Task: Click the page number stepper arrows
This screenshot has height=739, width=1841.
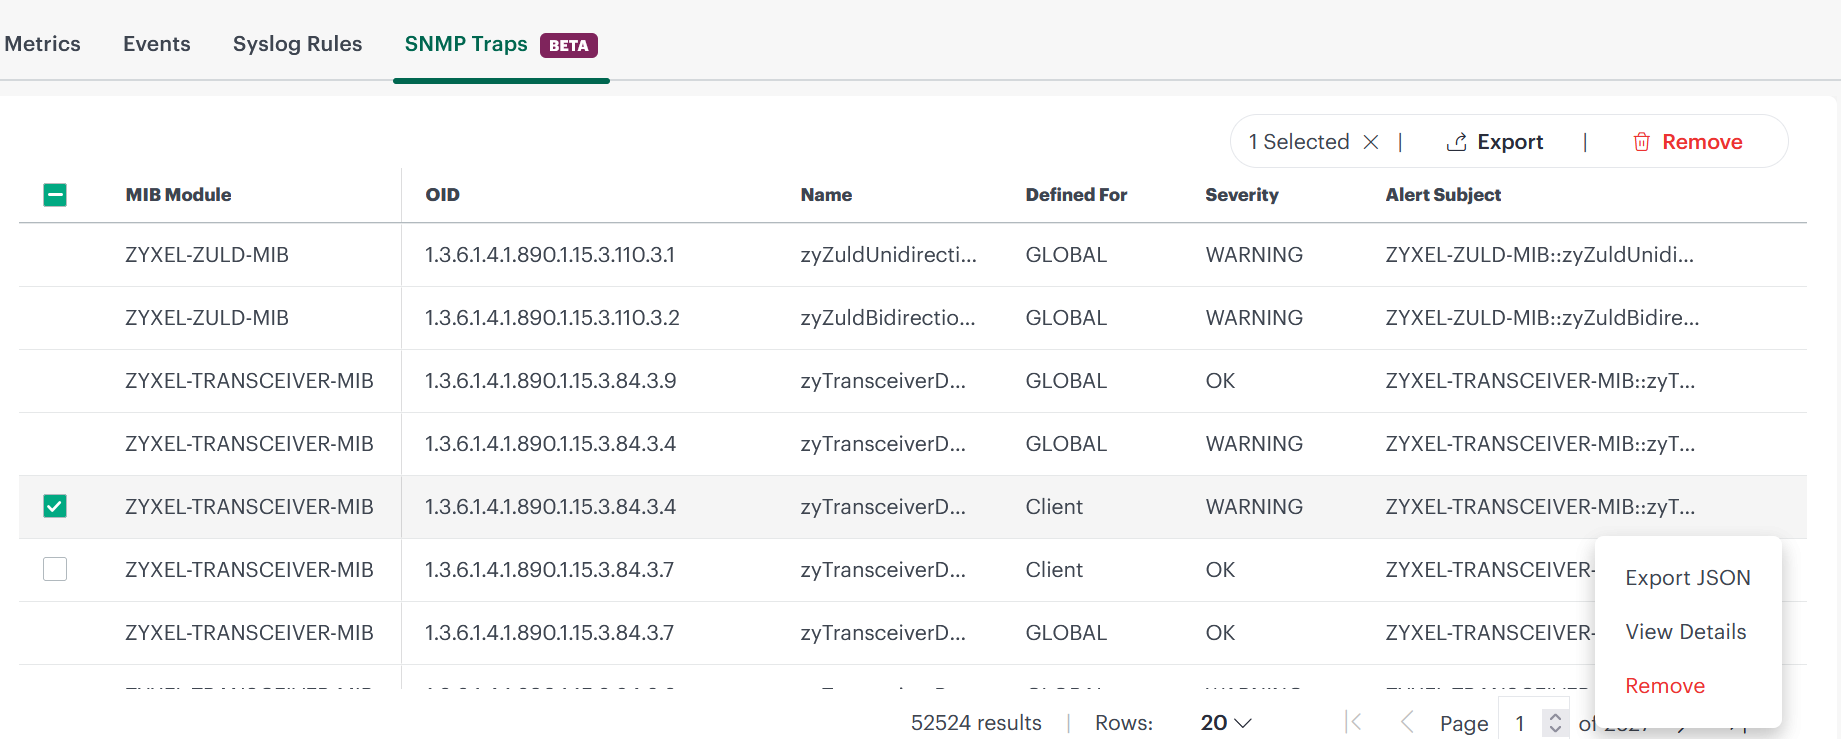Action: pyautogui.click(x=1555, y=722)
